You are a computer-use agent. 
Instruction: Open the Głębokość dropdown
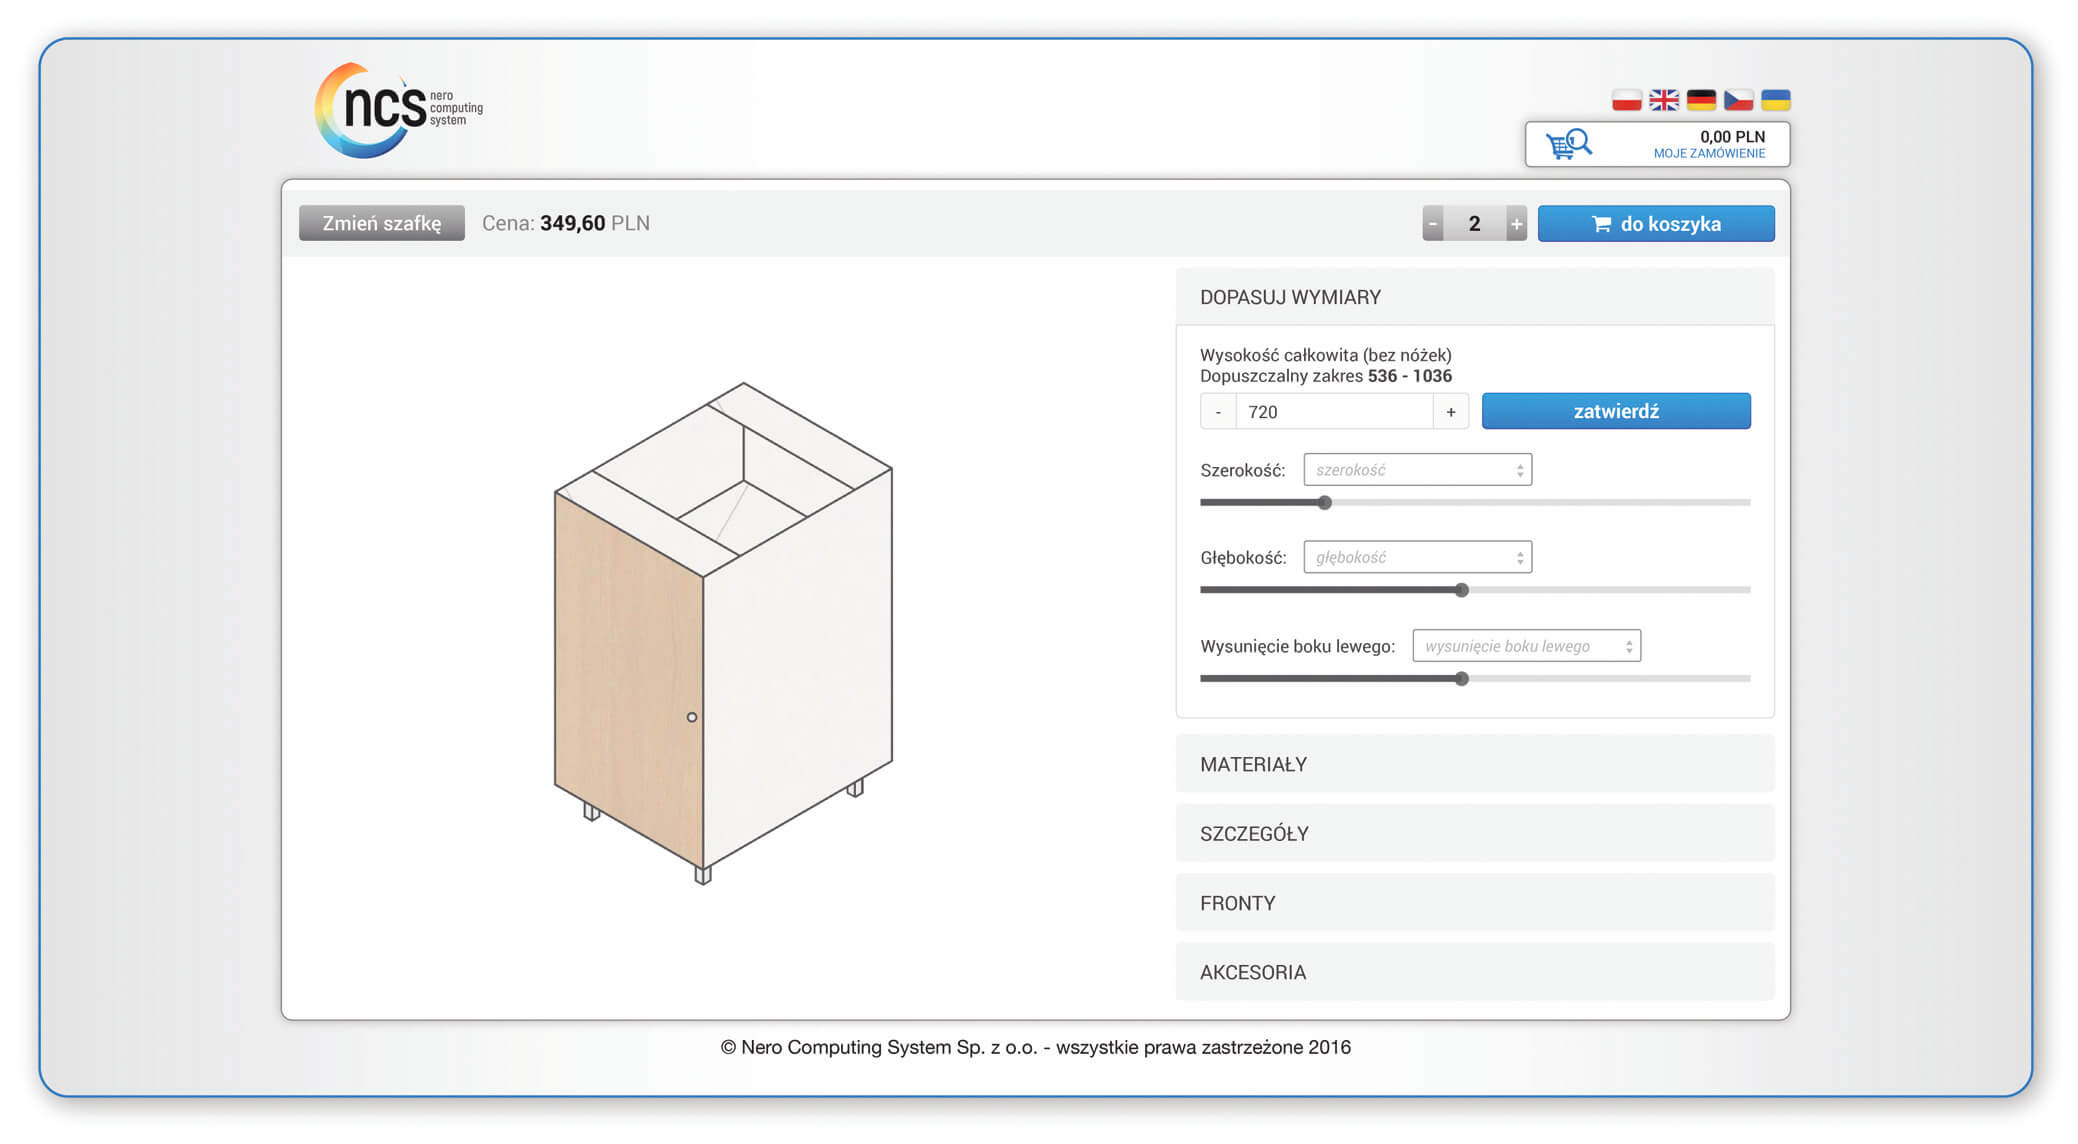[1417, 558]
